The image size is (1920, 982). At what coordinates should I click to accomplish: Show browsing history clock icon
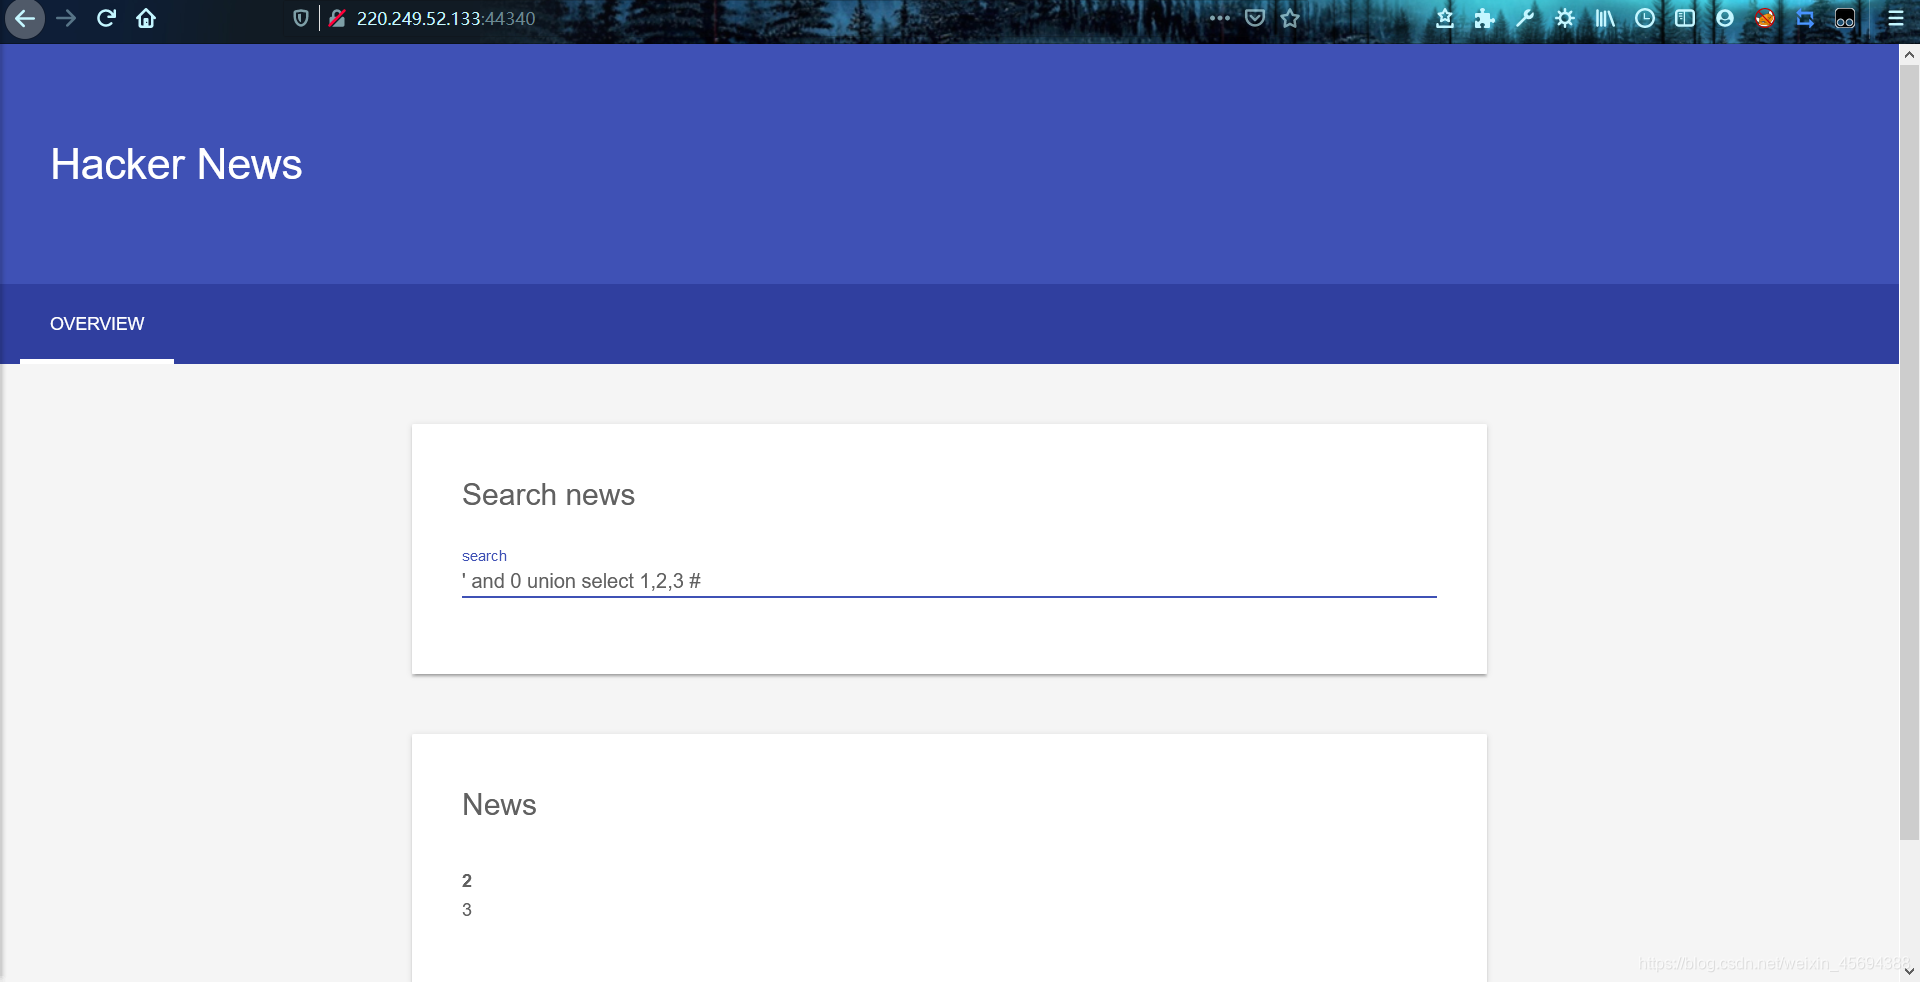coord(1645,18)
